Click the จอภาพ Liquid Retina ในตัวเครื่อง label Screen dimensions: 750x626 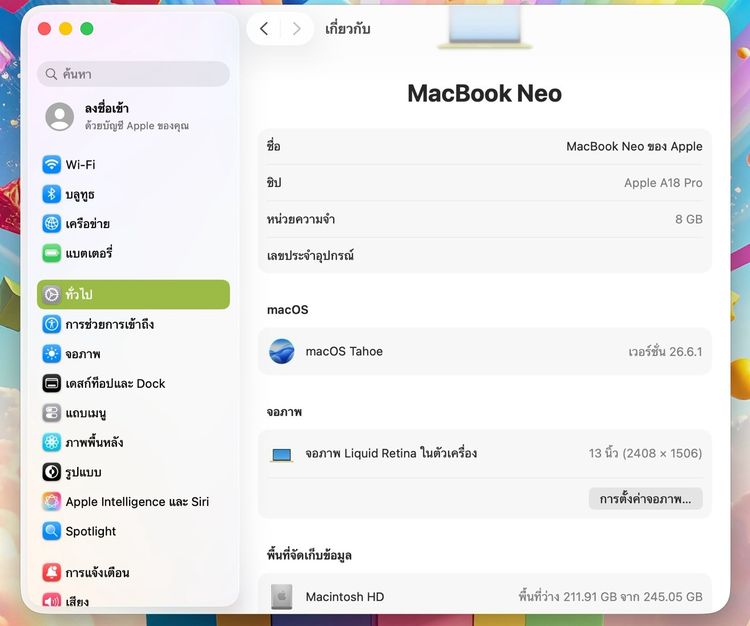pos(391,453)
